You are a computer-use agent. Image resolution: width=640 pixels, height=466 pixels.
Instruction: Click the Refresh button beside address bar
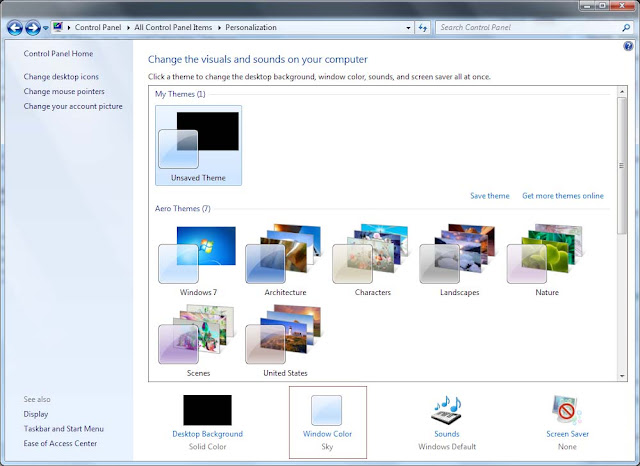coord(422,28)
